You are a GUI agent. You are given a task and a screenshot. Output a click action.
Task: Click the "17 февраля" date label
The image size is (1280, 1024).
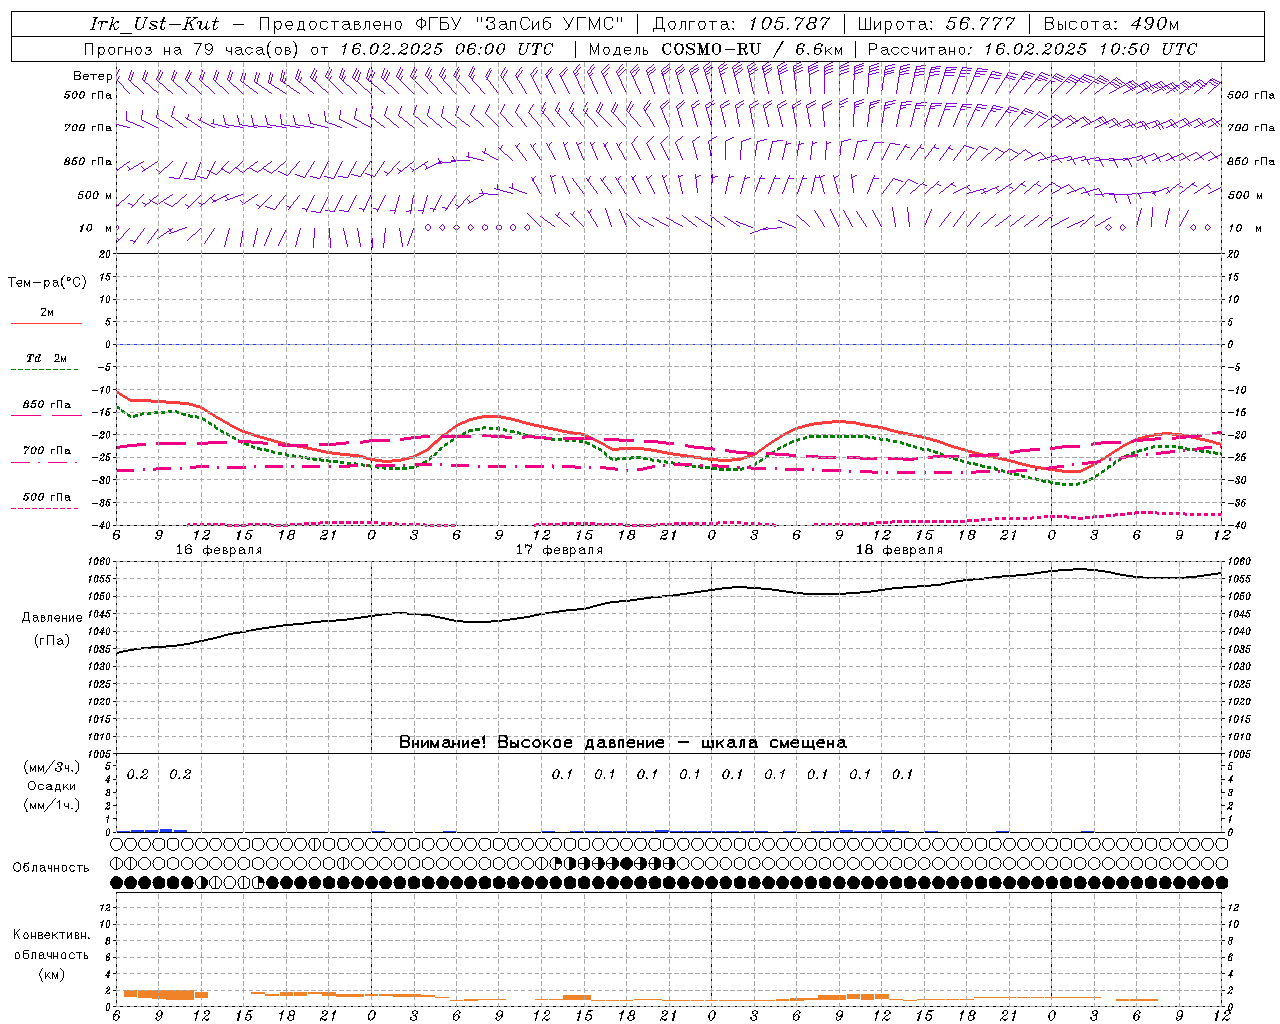559,550
